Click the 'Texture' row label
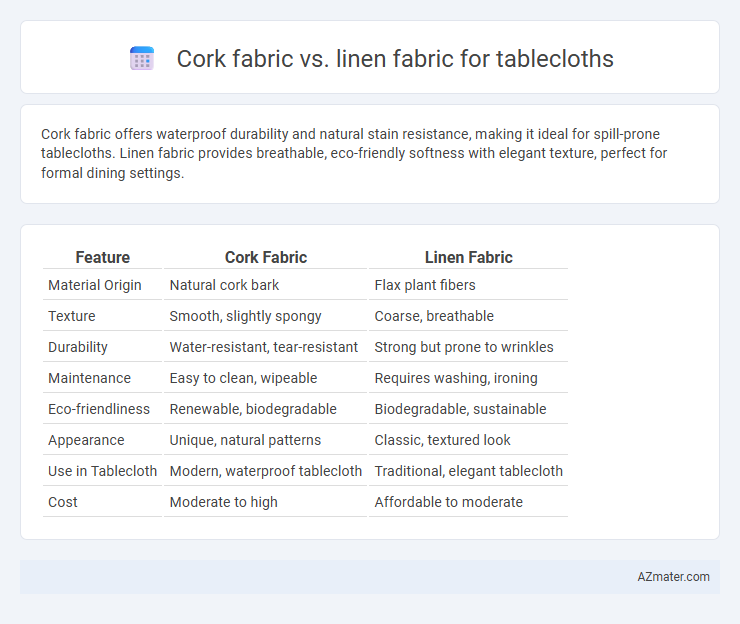Image resolution: width=740 pixels, height=624 pixels. pos(72,316)
